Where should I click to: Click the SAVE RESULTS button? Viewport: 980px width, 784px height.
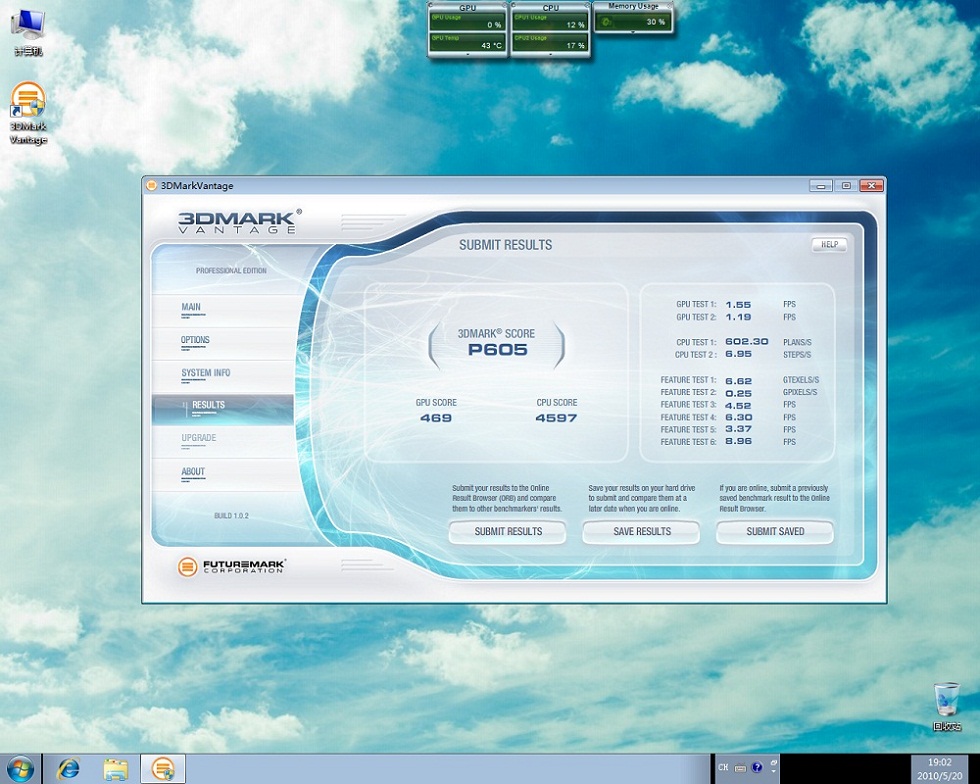coord(641,531)
